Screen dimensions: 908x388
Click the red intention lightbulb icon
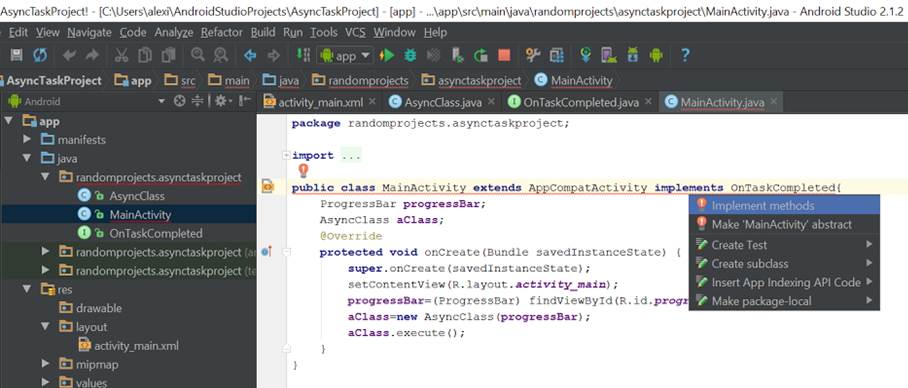tap(303, 171)
